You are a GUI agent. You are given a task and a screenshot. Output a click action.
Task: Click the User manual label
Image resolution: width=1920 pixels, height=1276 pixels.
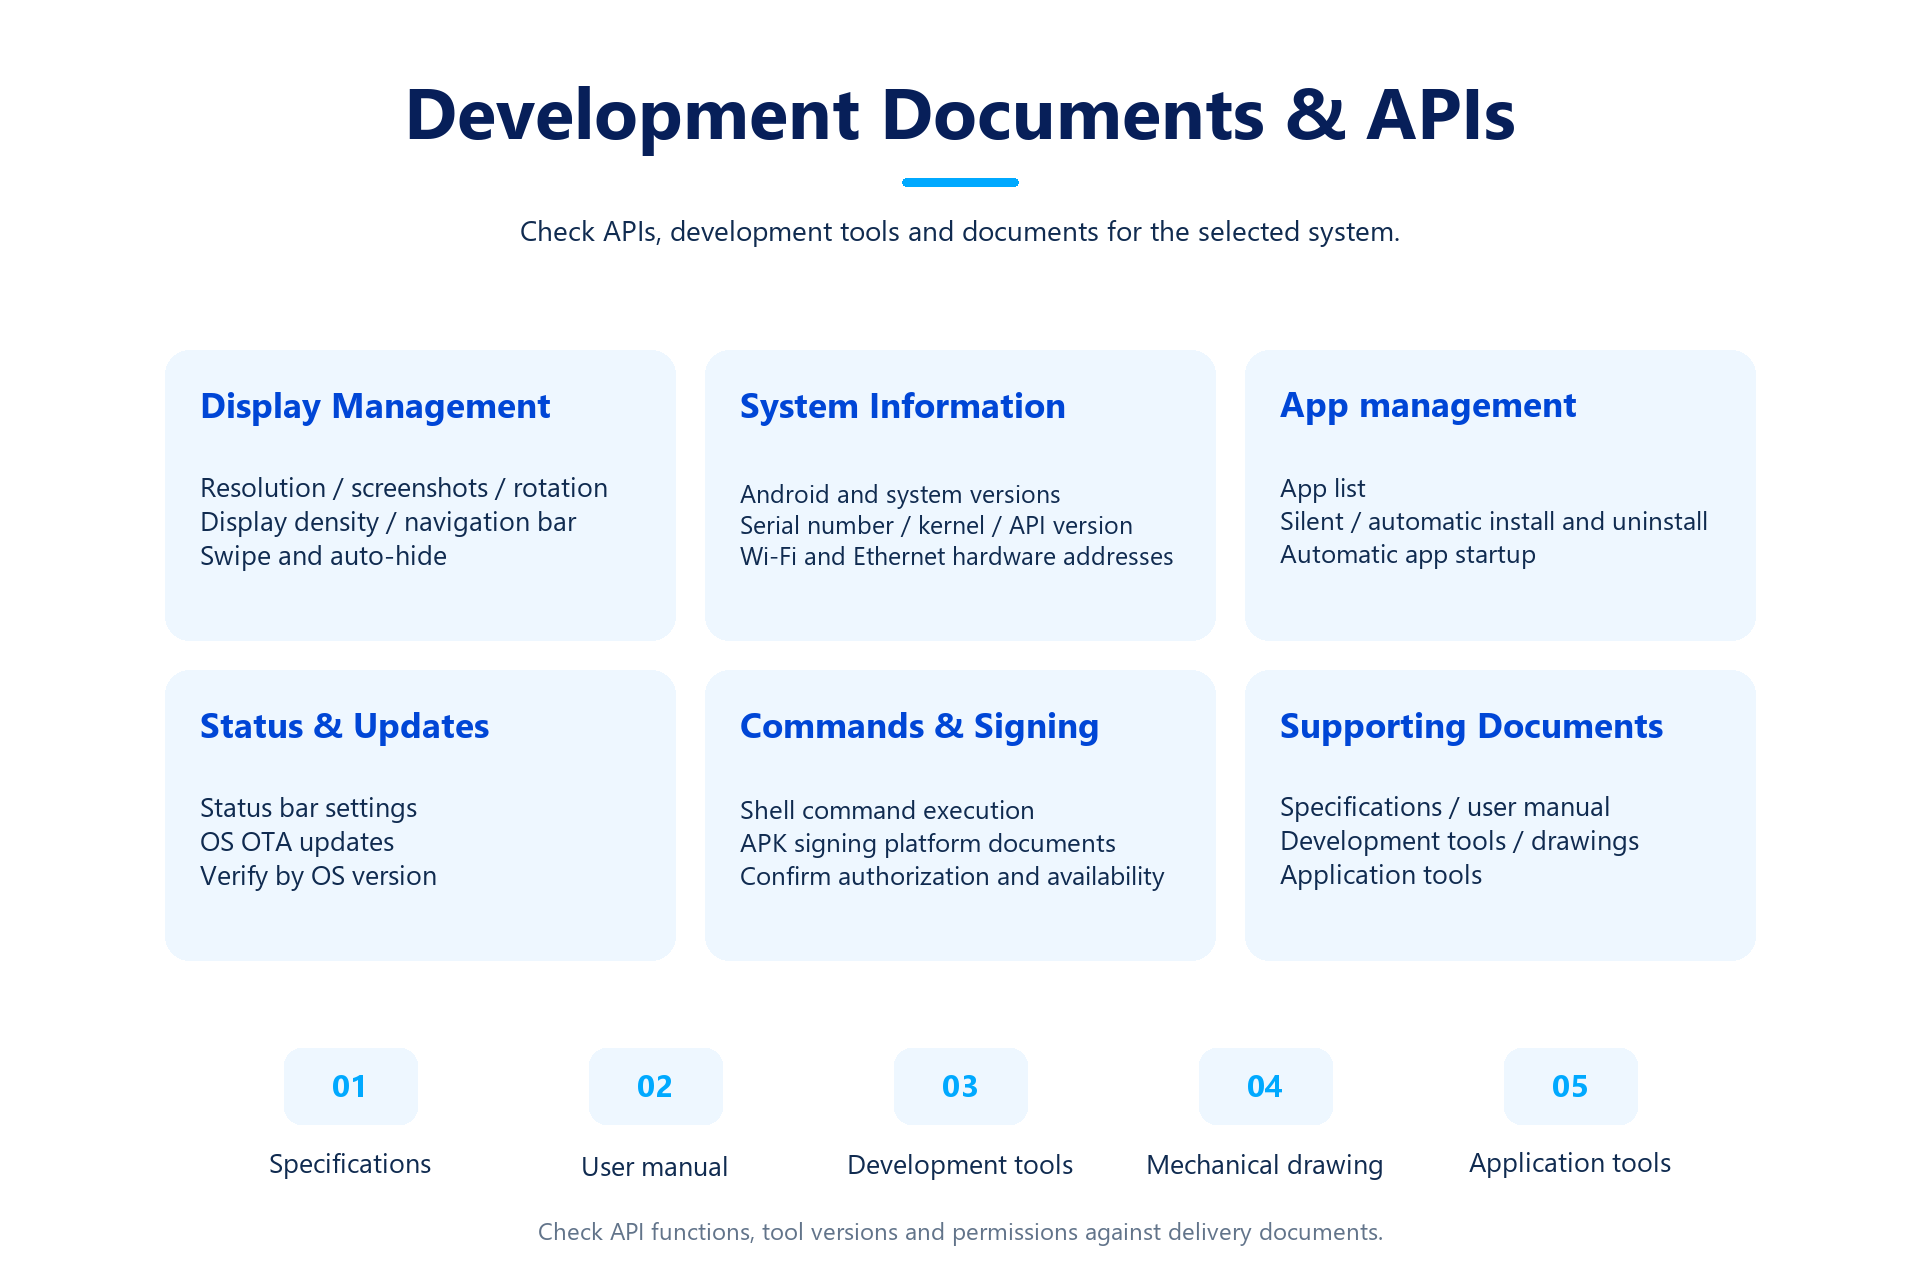[655, 1167]
